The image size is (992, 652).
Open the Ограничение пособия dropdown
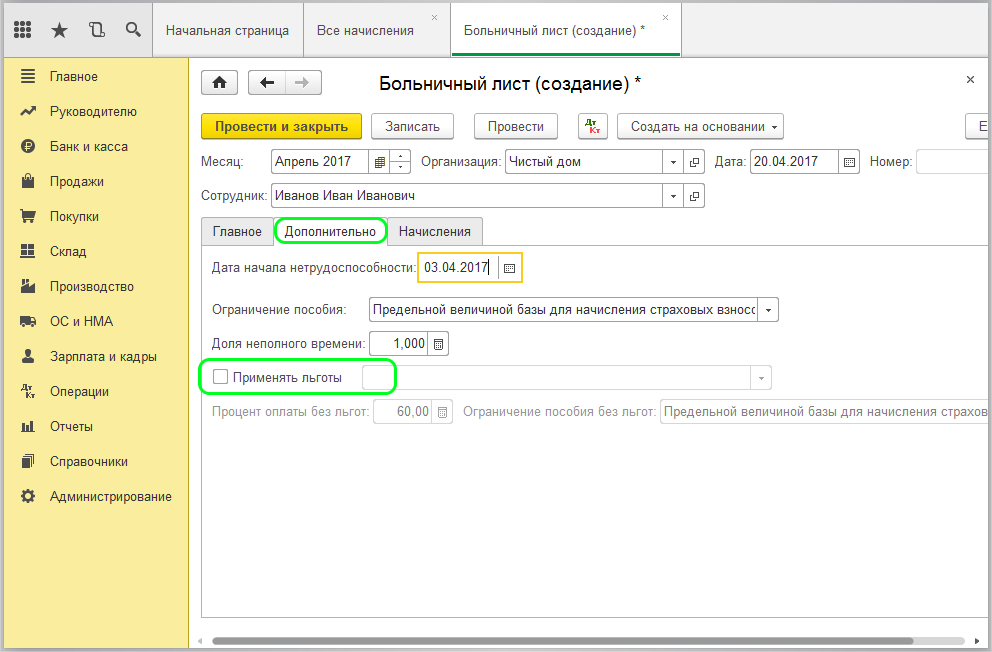pos(768,310)
